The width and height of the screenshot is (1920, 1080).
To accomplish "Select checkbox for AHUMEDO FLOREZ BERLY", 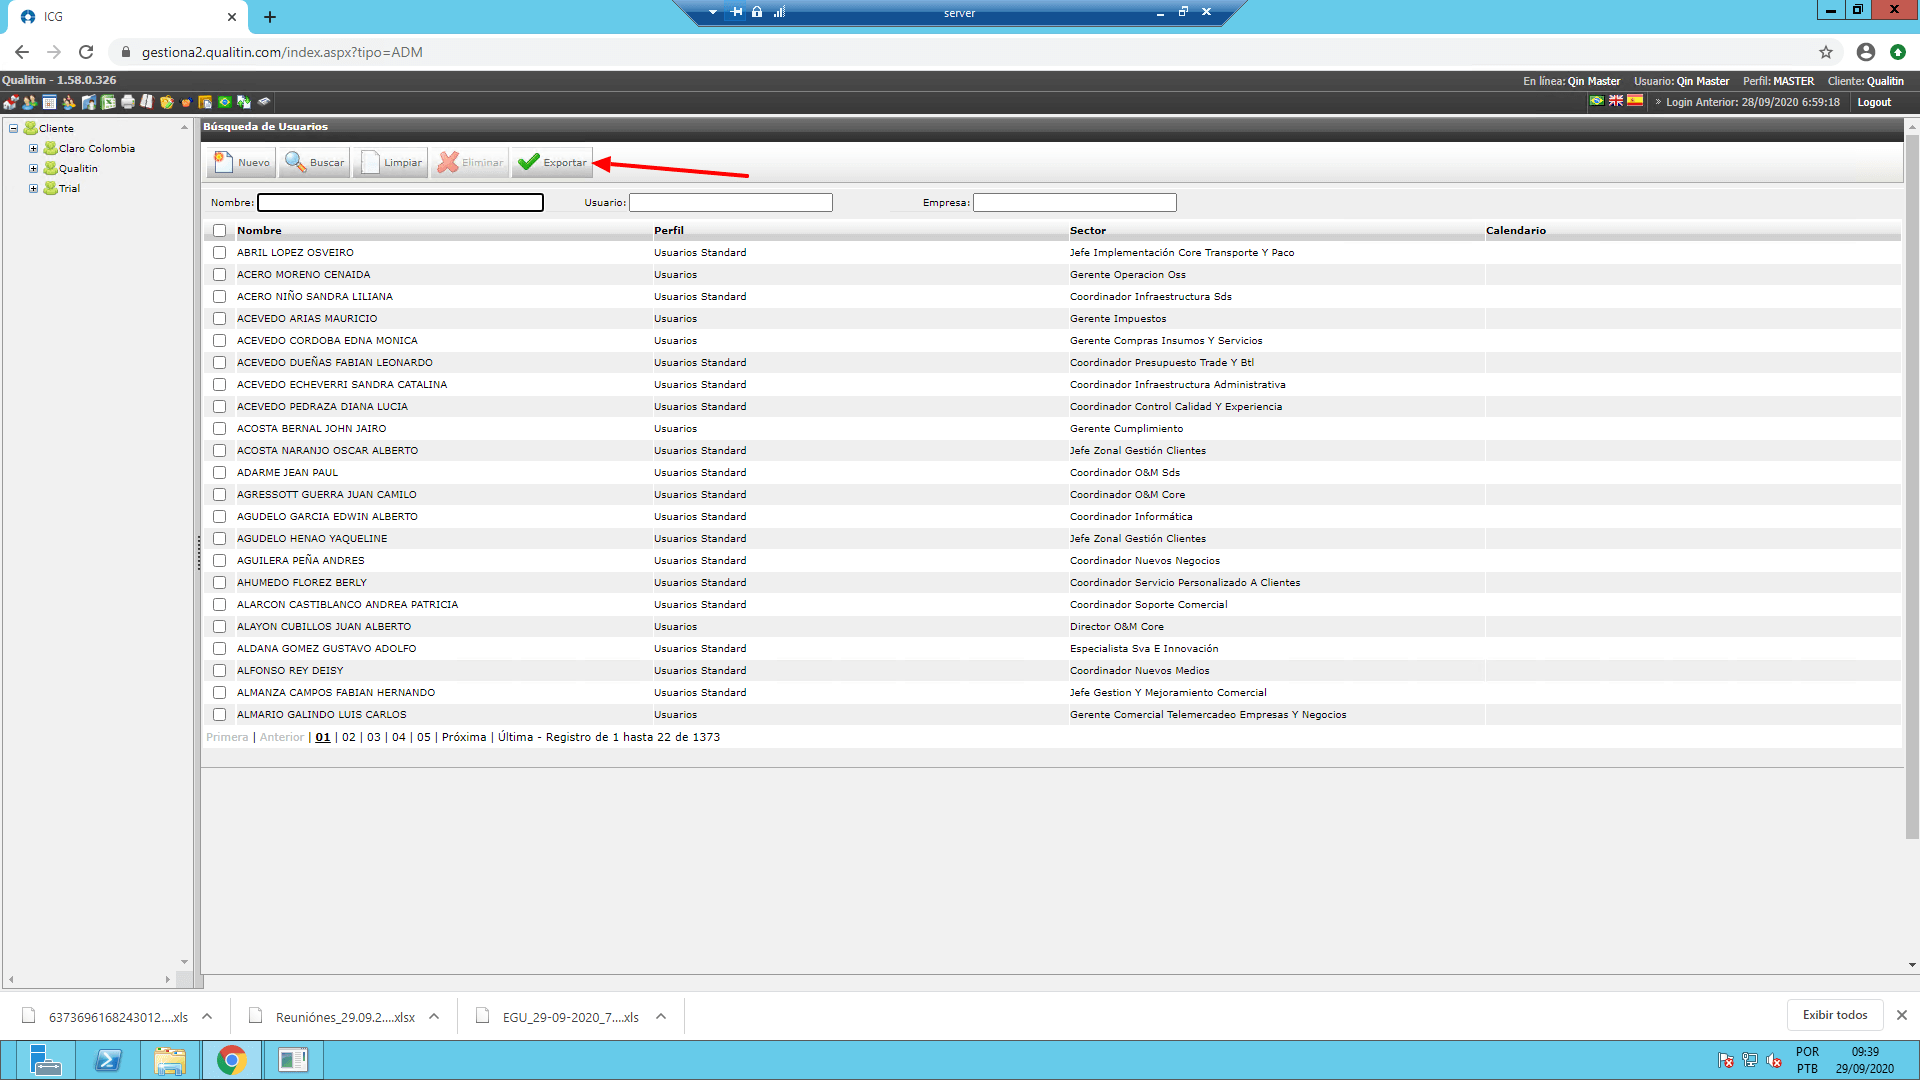I will (x=219, y=583).
